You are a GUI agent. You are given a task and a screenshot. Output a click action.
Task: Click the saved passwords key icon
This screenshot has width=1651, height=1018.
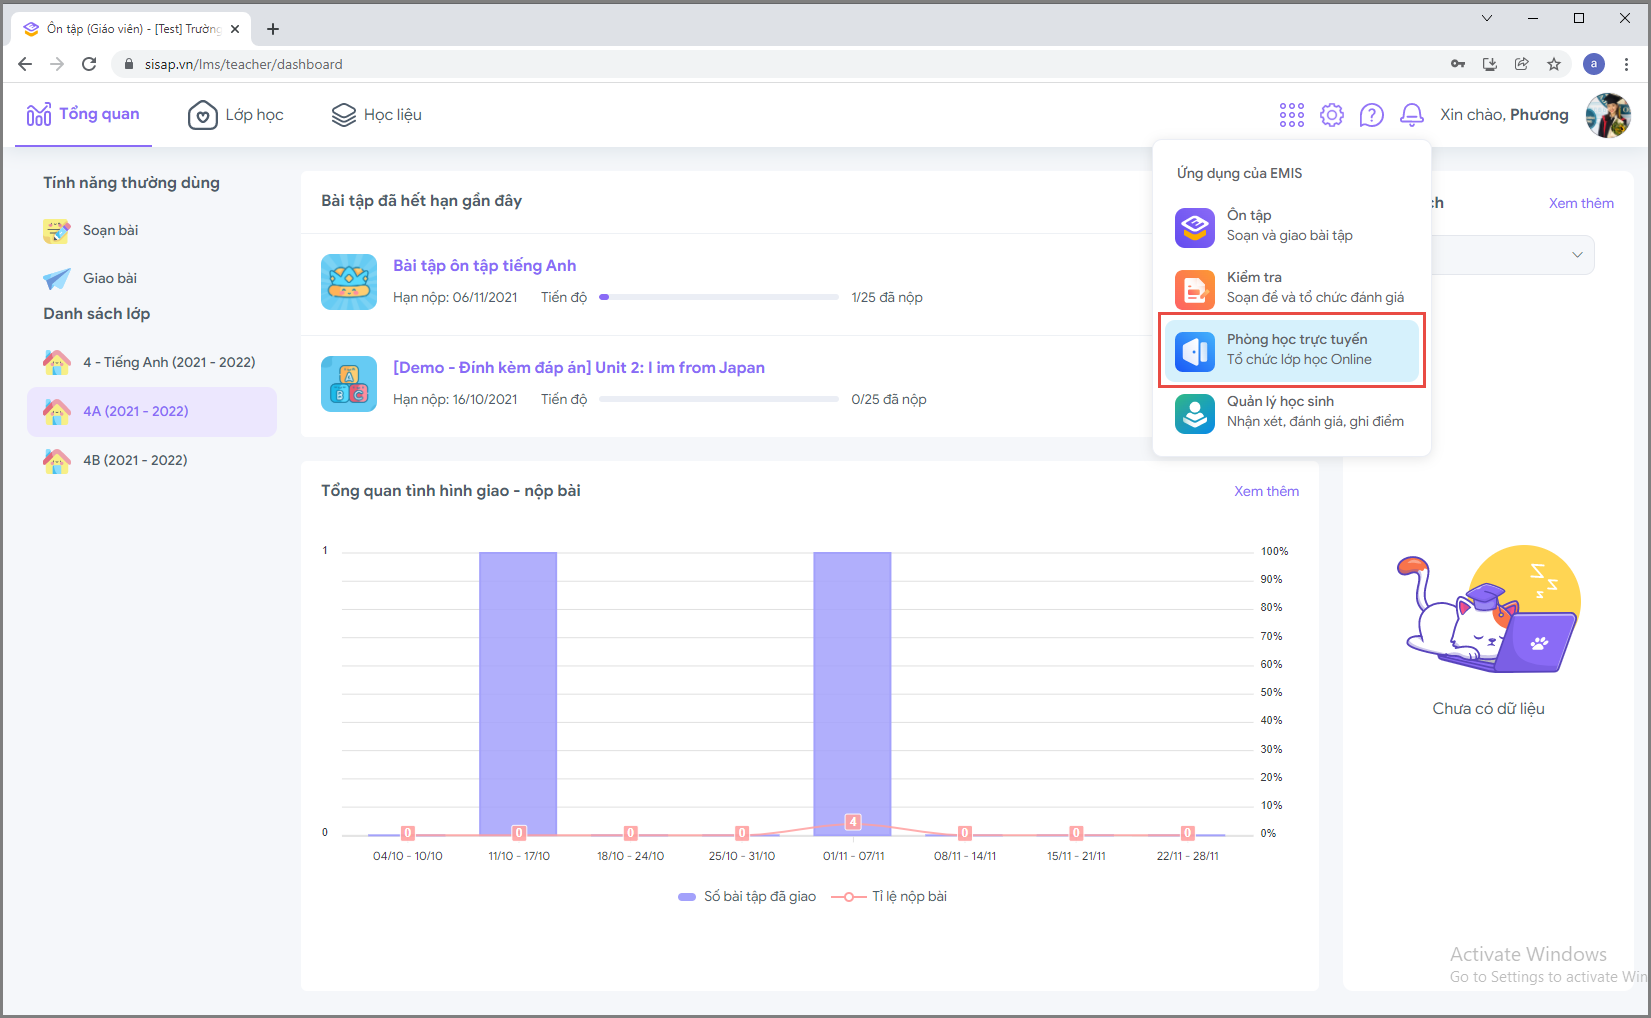click(1458, 64)
